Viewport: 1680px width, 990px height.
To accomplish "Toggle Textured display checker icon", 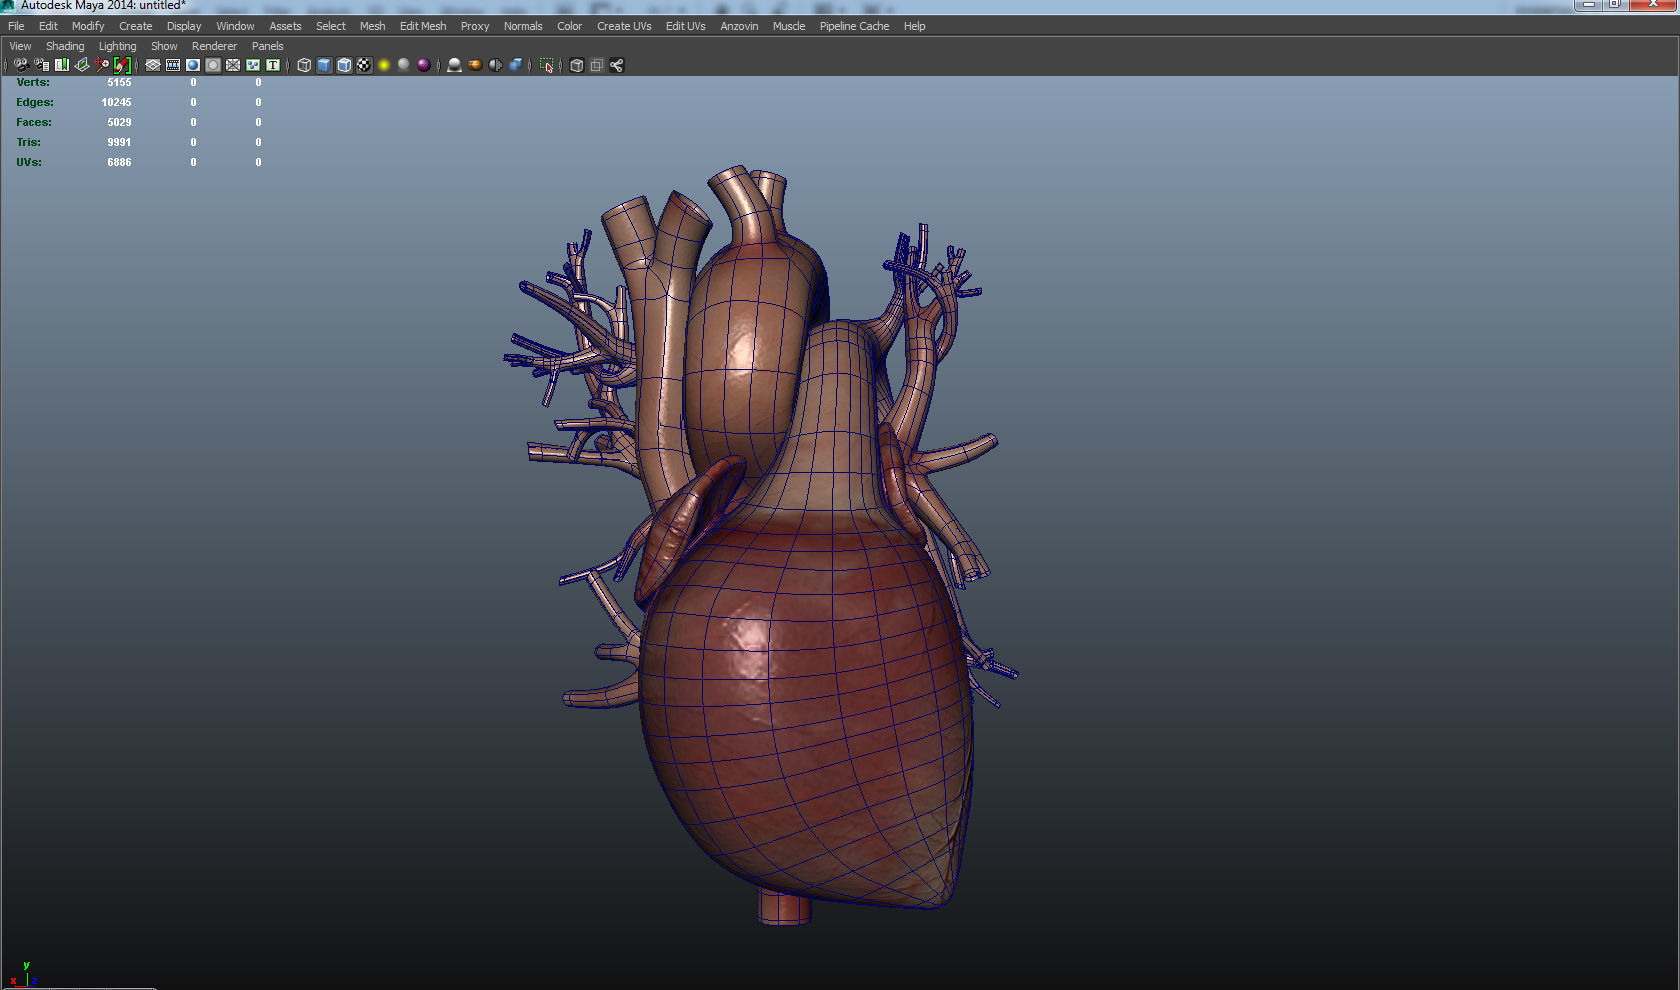I will click(365, 65).
